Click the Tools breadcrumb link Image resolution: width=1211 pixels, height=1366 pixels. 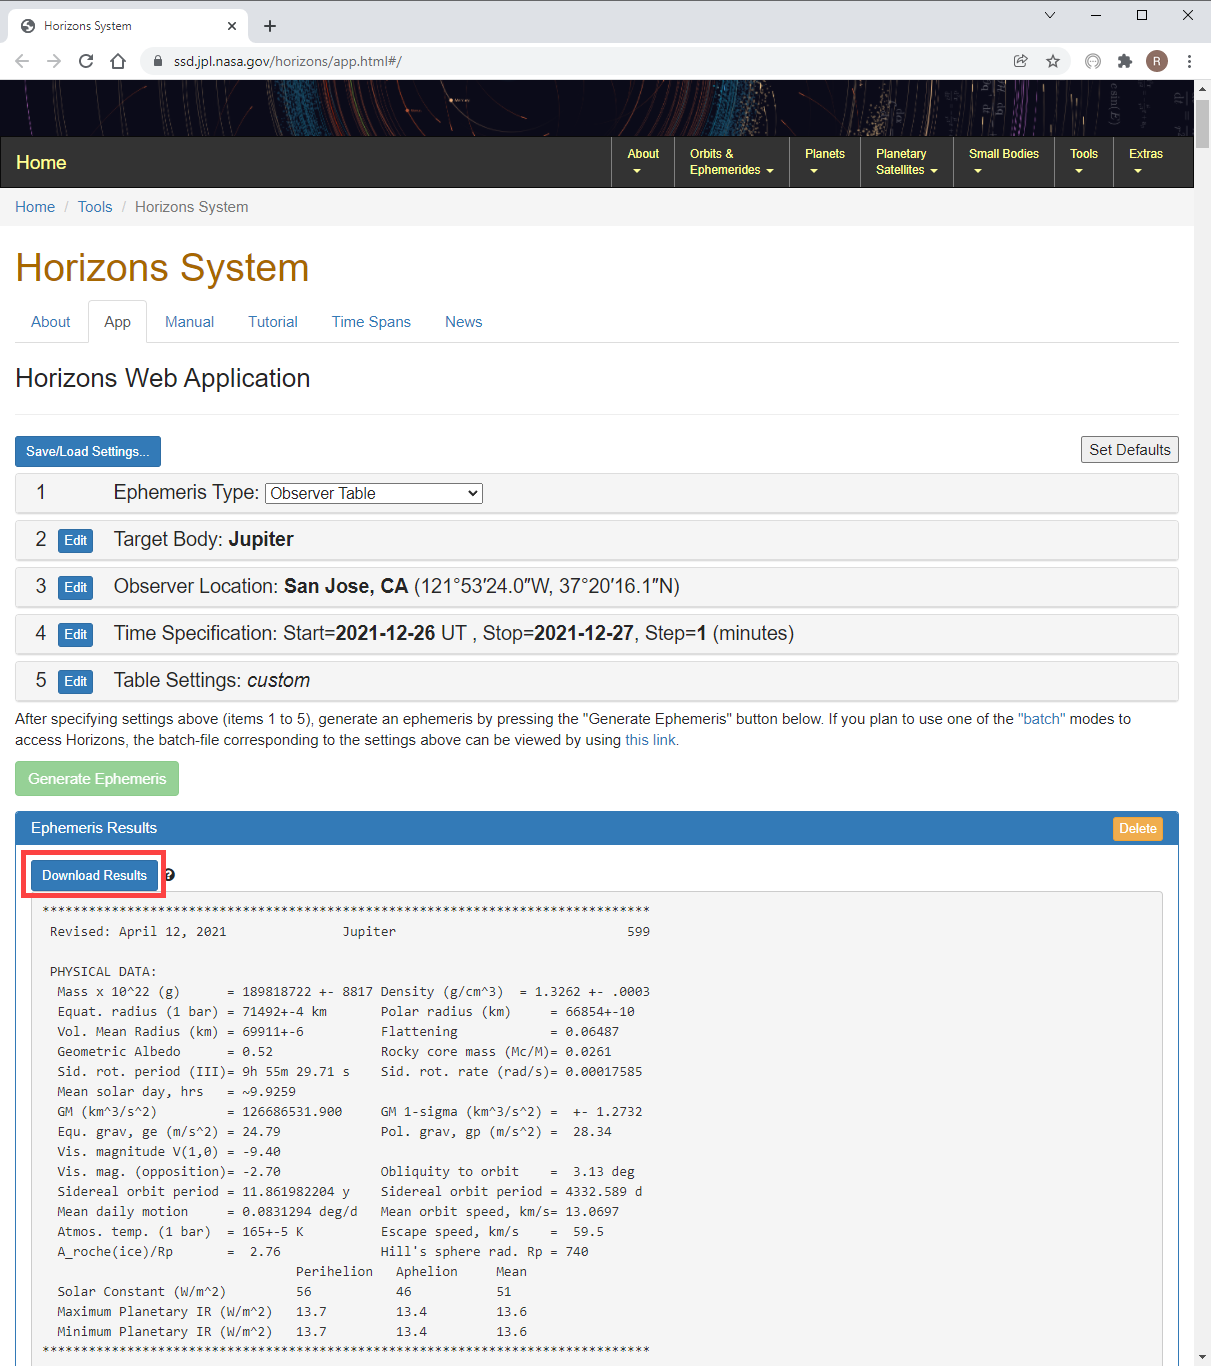click(95, 207)
